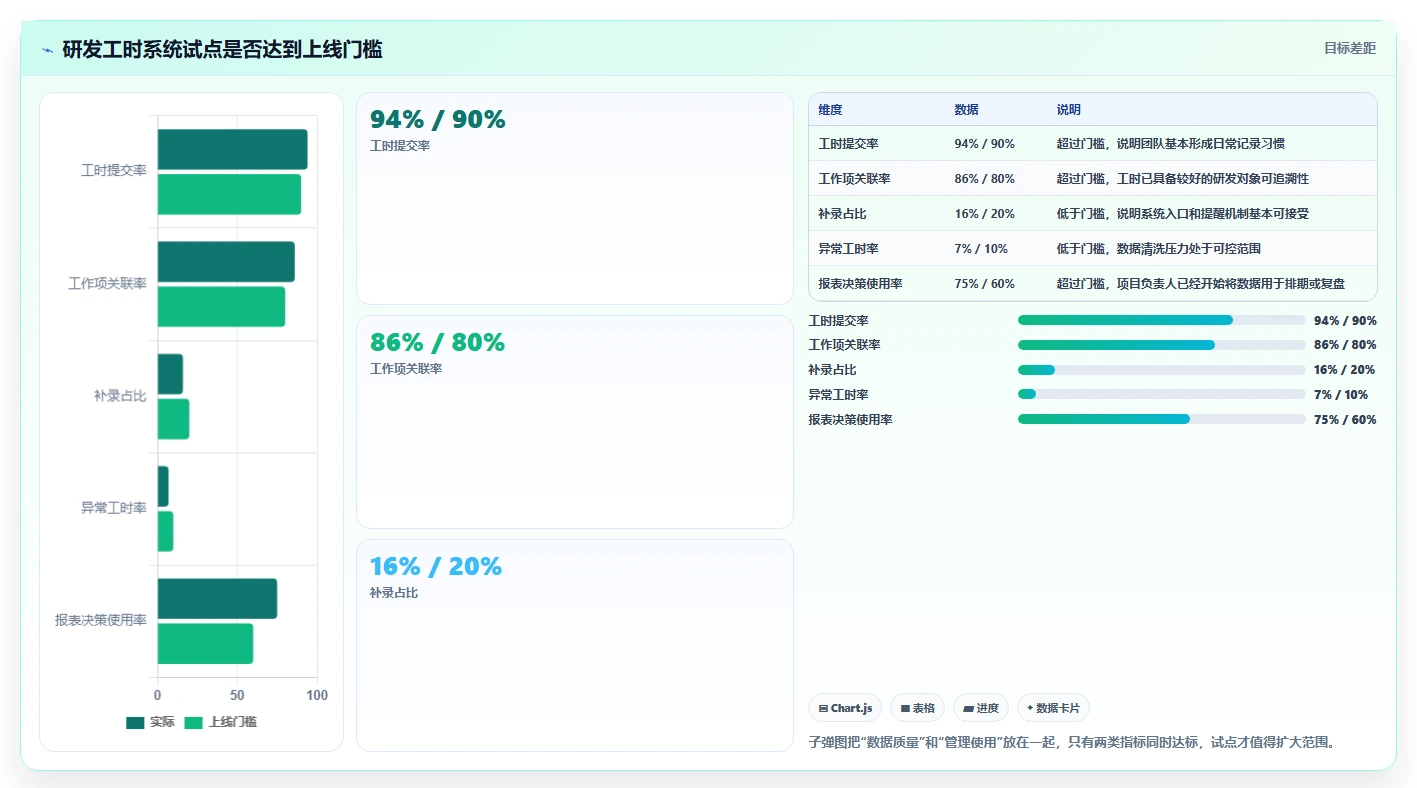Click the light 上线门槛 bar for 异常工时率
This screenshot has width=1417, height=788.
(x=166, y=531)
